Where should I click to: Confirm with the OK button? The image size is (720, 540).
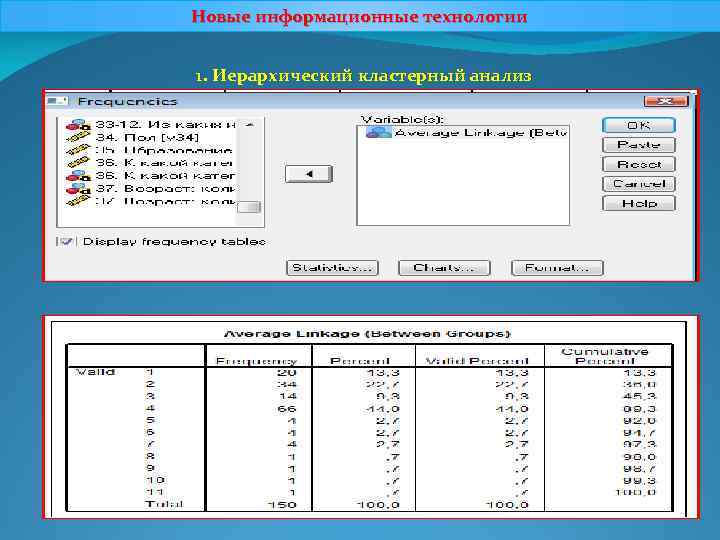coord(639,125)
